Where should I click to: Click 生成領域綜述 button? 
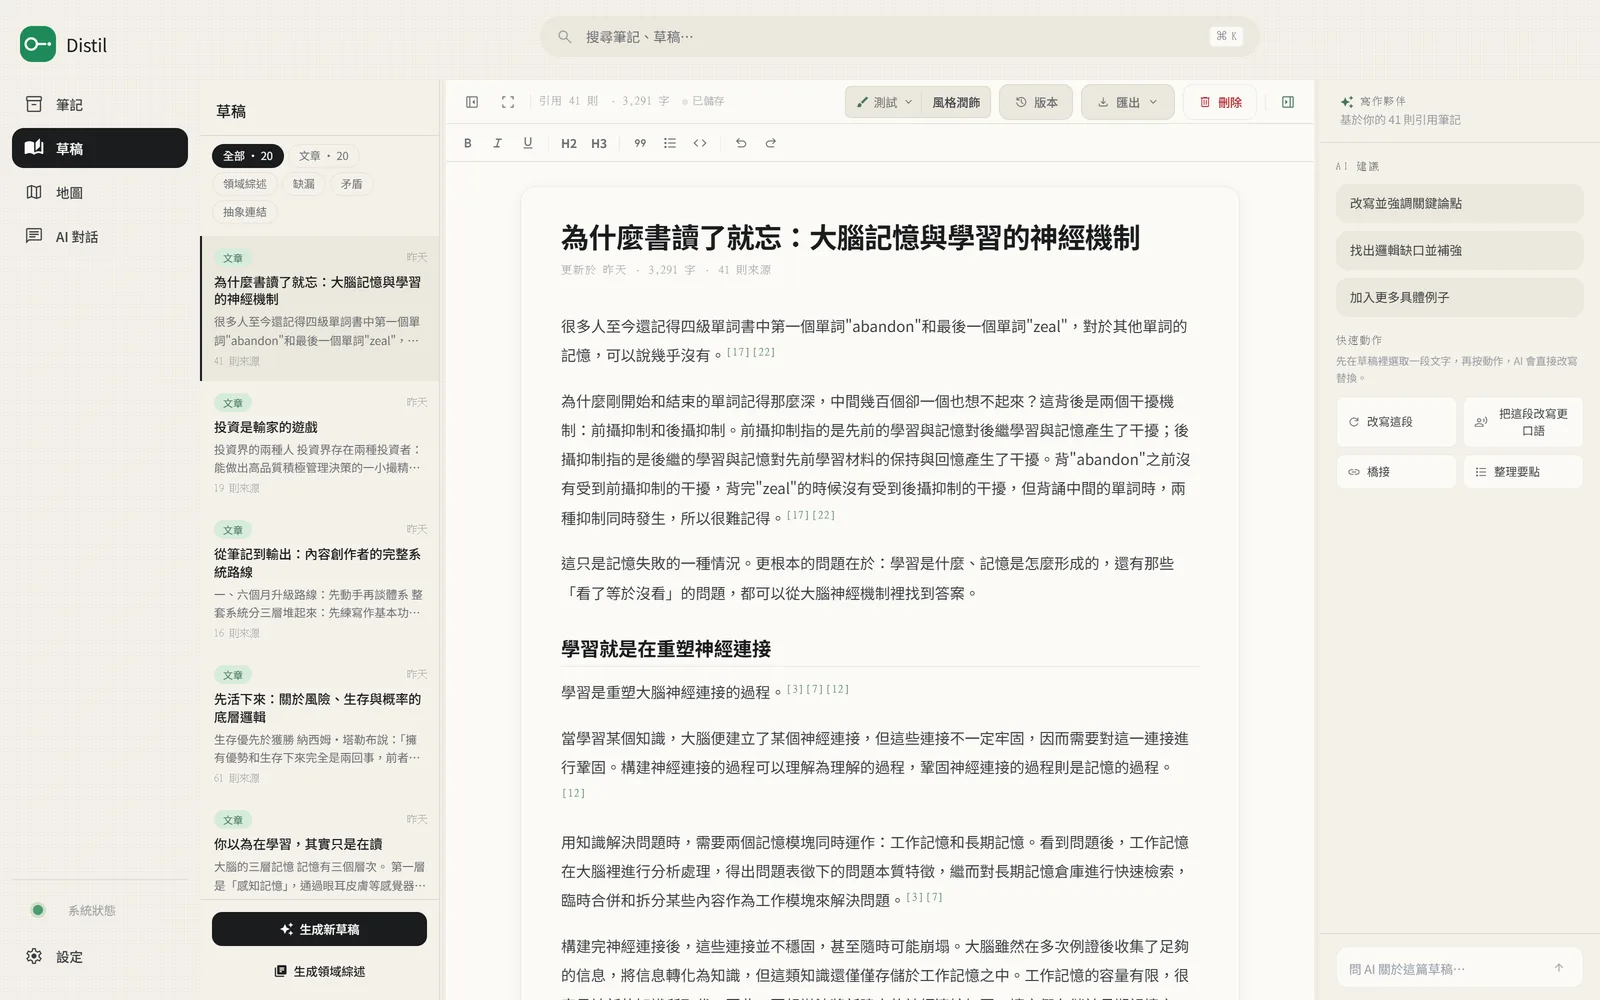319,971
